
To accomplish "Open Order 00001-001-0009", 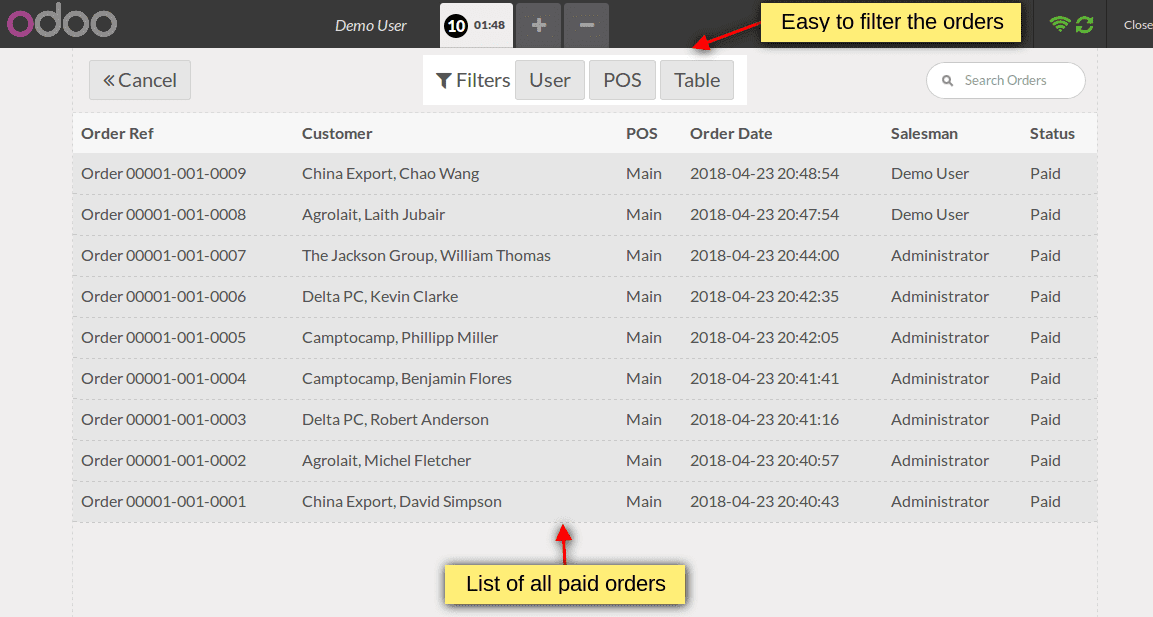I will tap(585, 174).
